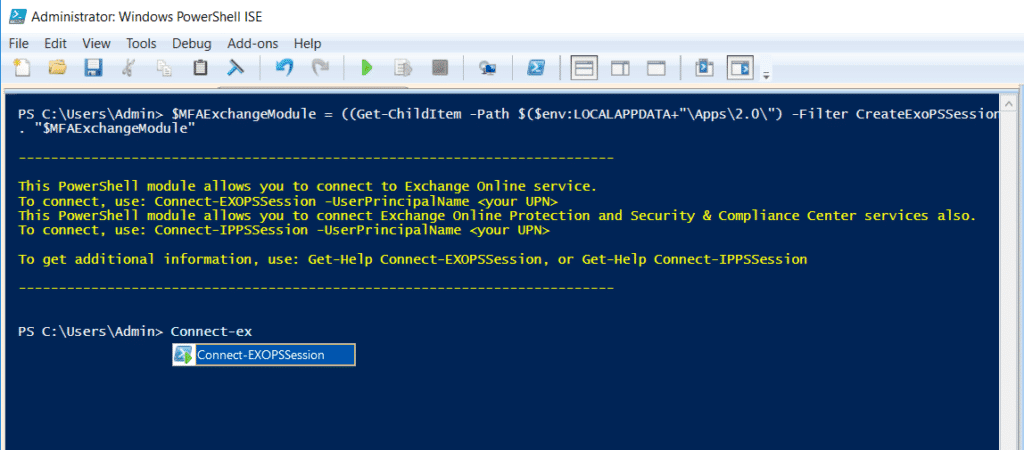
Task: Open the Edit menu
Action: (x=56, y=44)
